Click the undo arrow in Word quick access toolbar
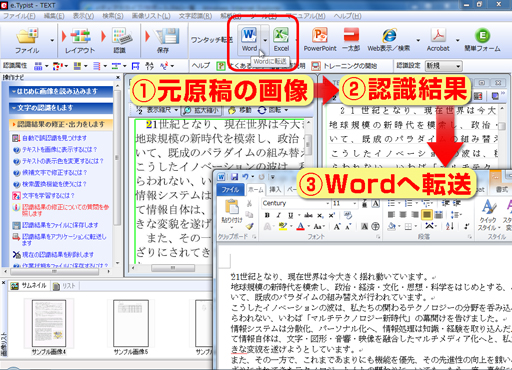 245,177
